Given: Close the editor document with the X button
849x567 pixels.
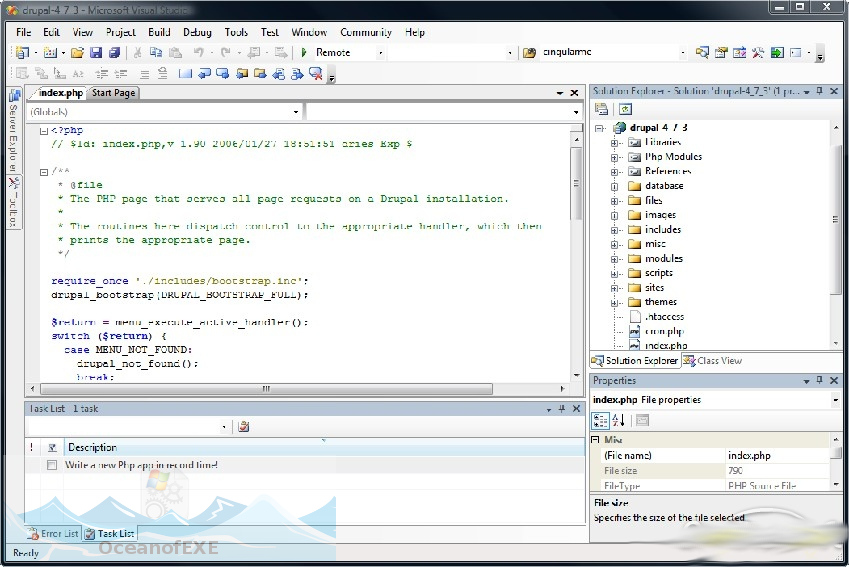Looking at the screenshot, I should pyautogui.click(x=574, y=93).
